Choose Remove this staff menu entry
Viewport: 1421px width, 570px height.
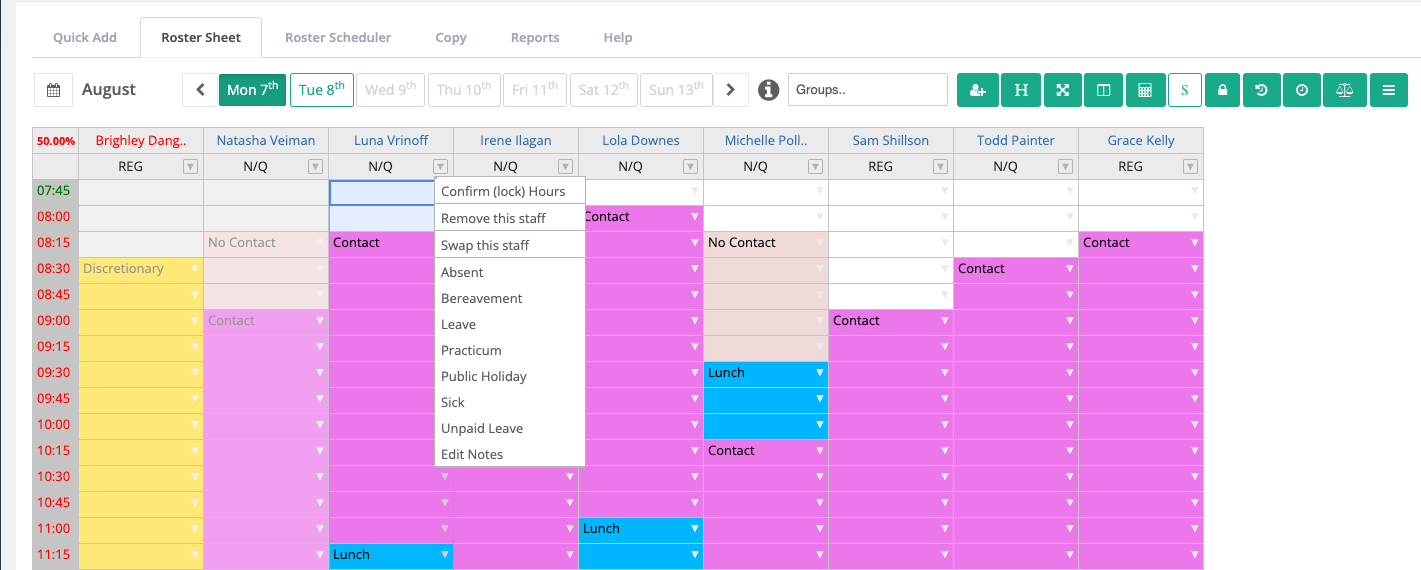coord(510,218)
